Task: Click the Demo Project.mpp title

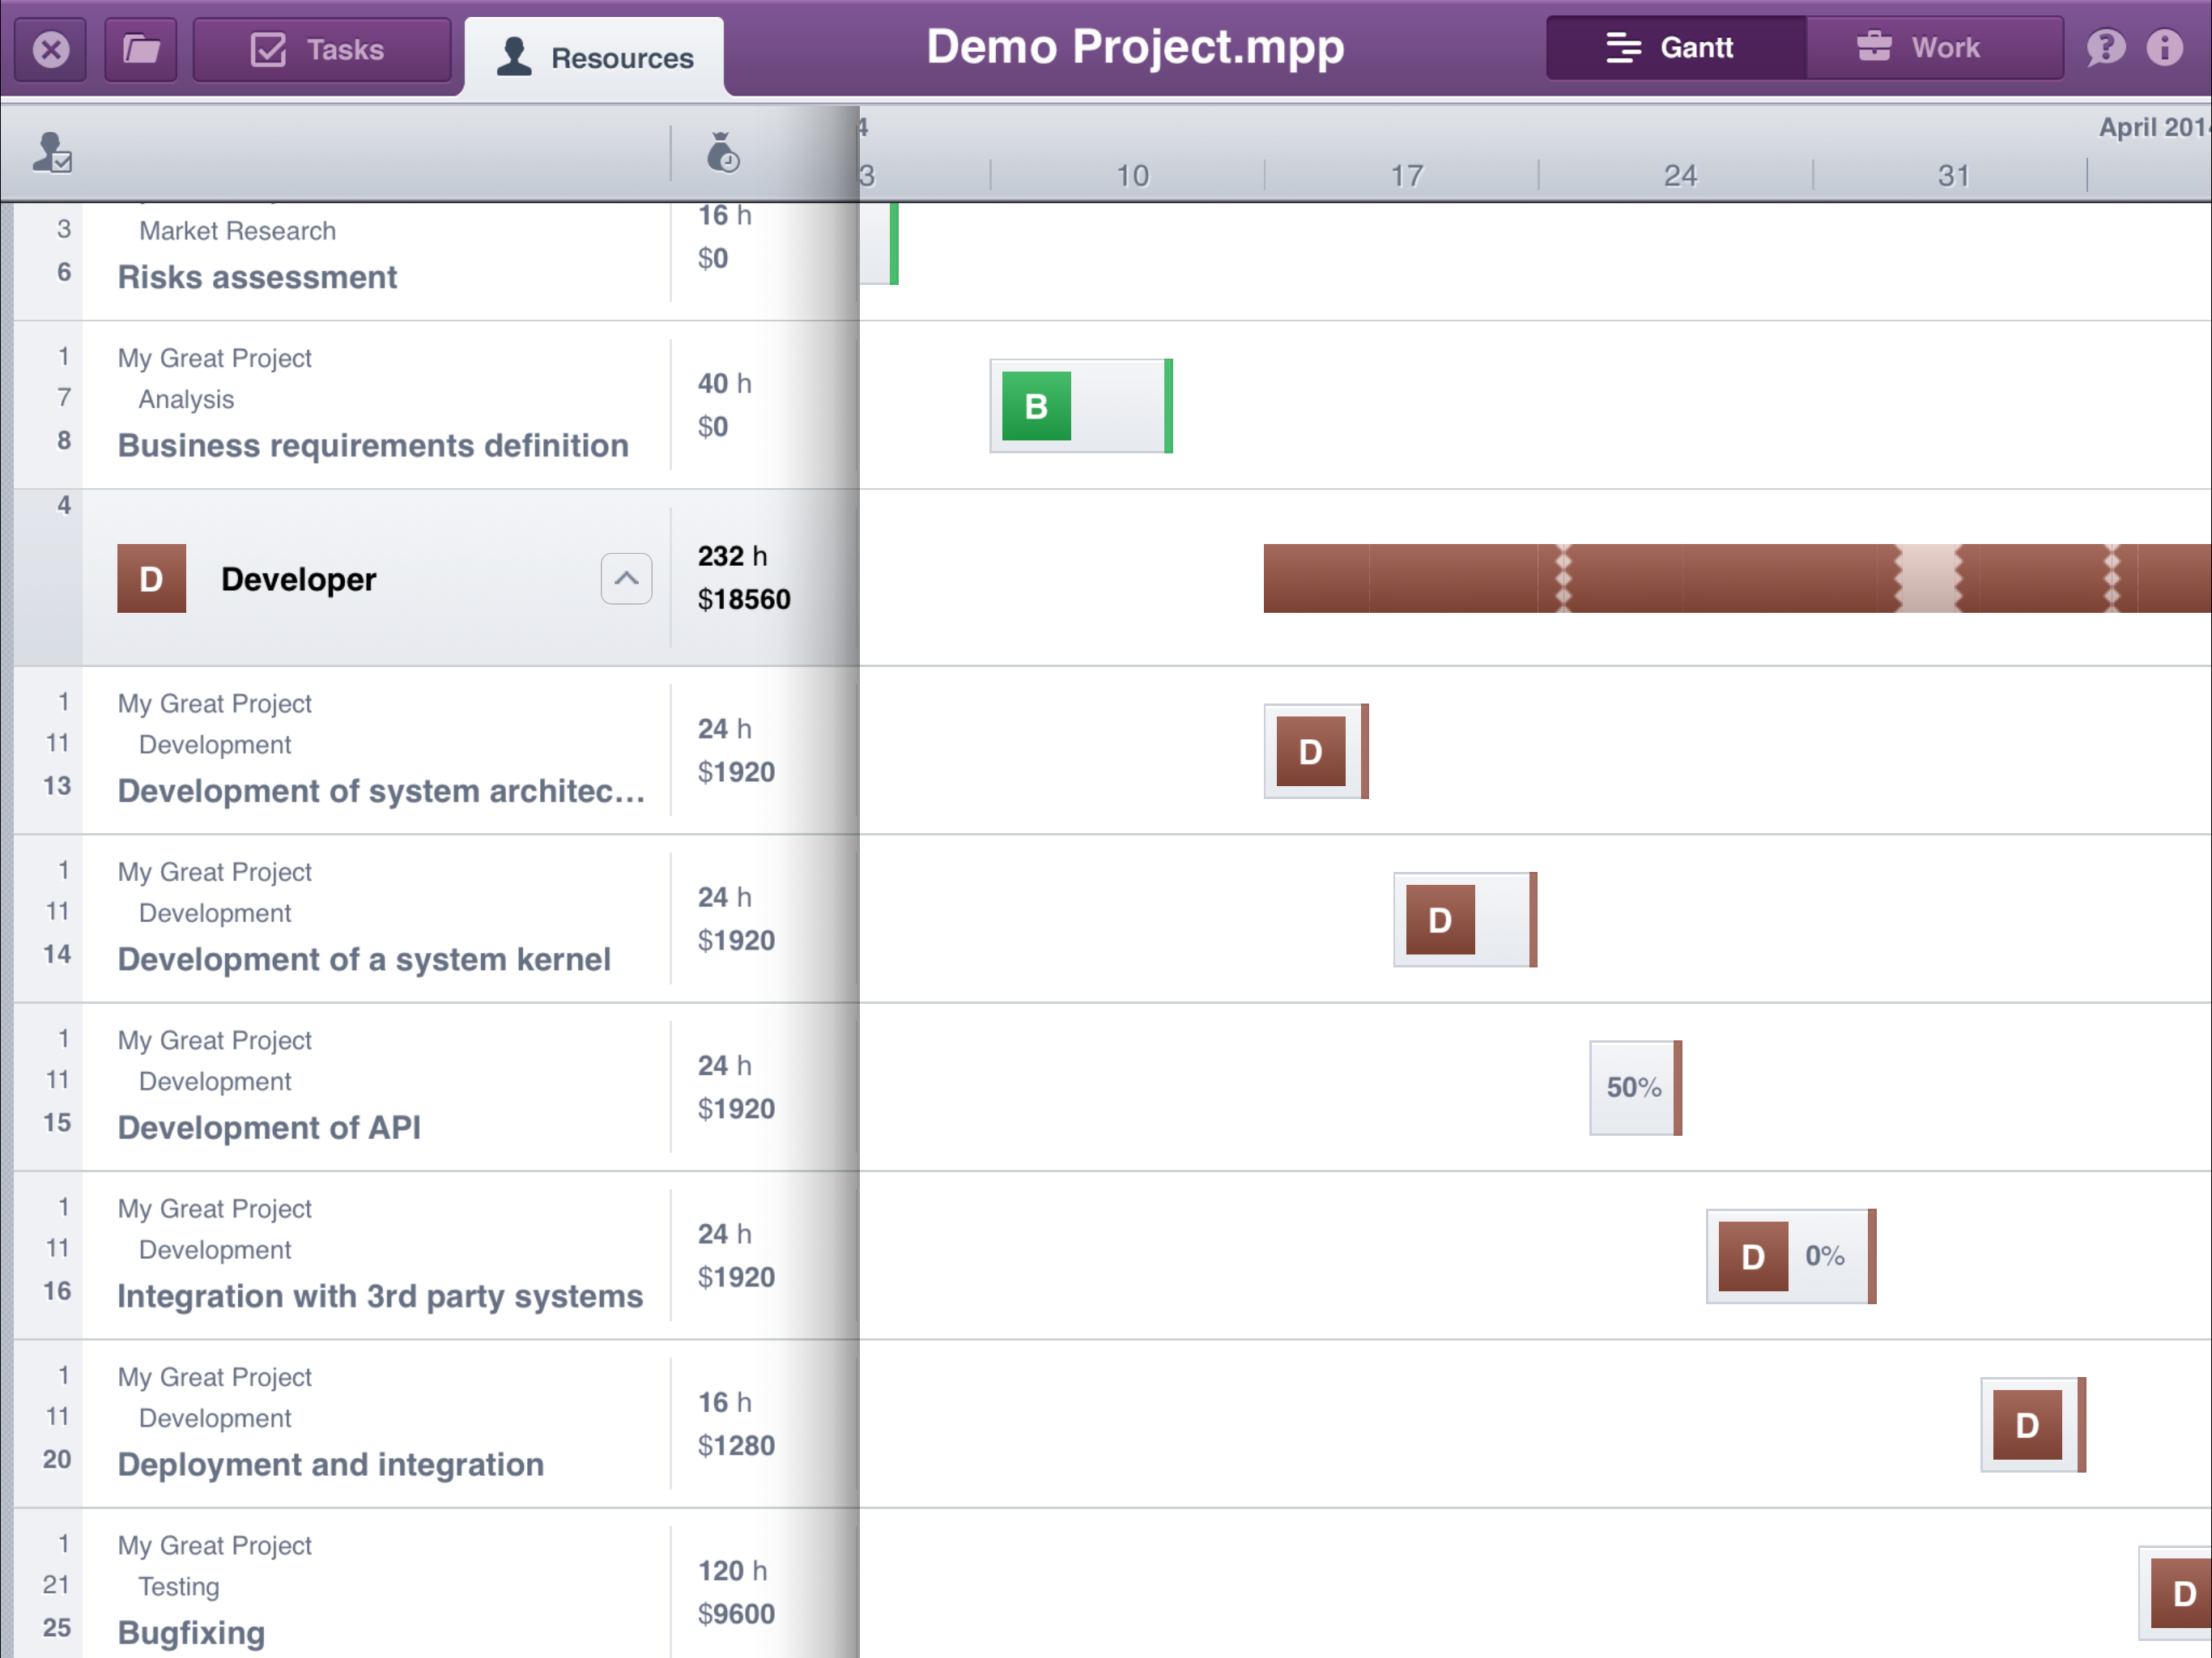Action: pos(1135,47)
